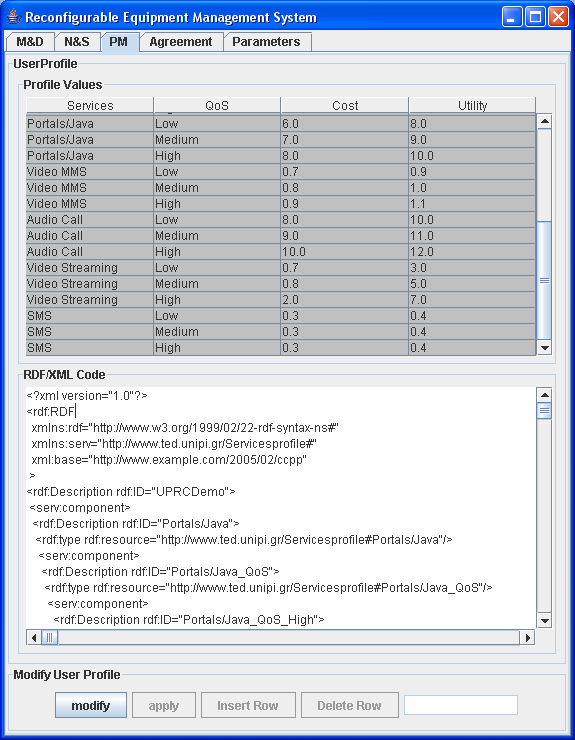This screenshot has width=575, height=740.
Task: Click the RDF/XML horizontal scrollbar thumb
Action: [50, 638]
